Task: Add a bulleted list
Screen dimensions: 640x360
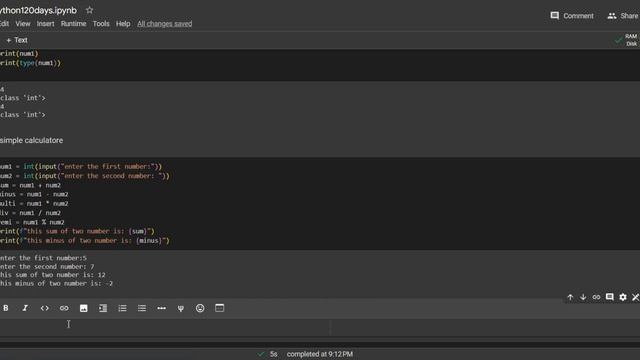Action: 142,308
